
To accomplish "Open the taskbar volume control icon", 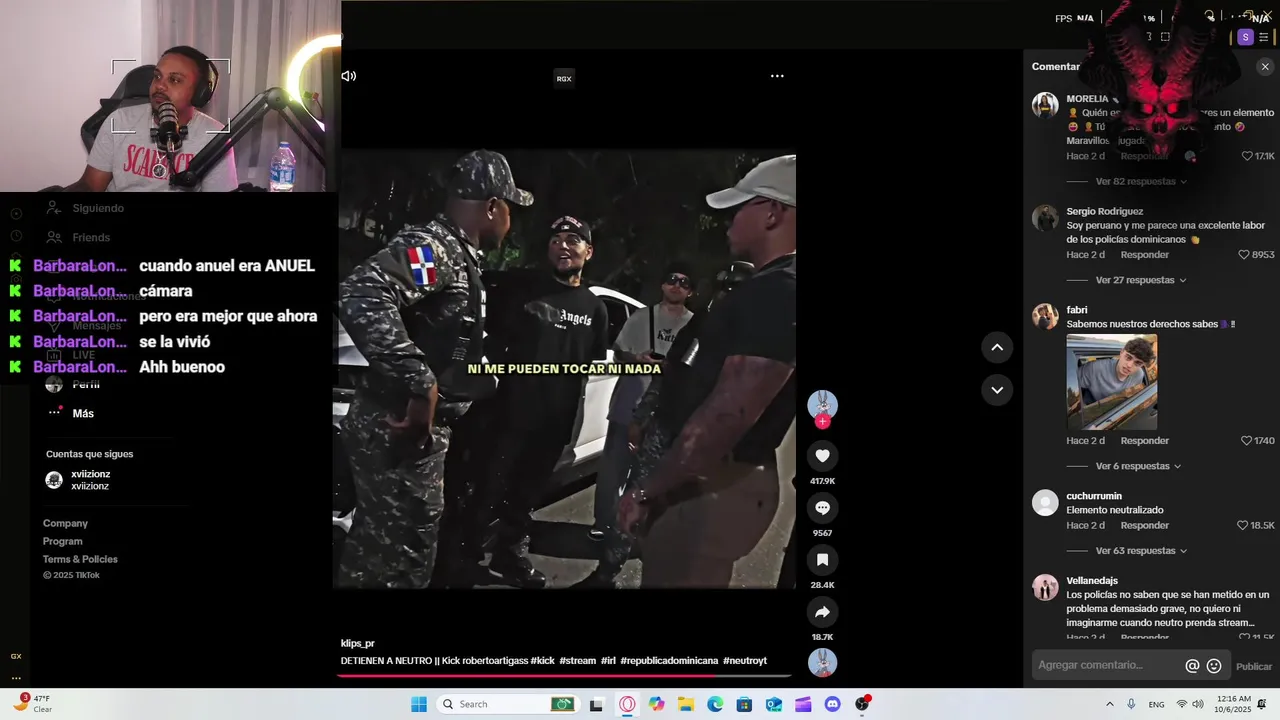I will [1197, 704].
